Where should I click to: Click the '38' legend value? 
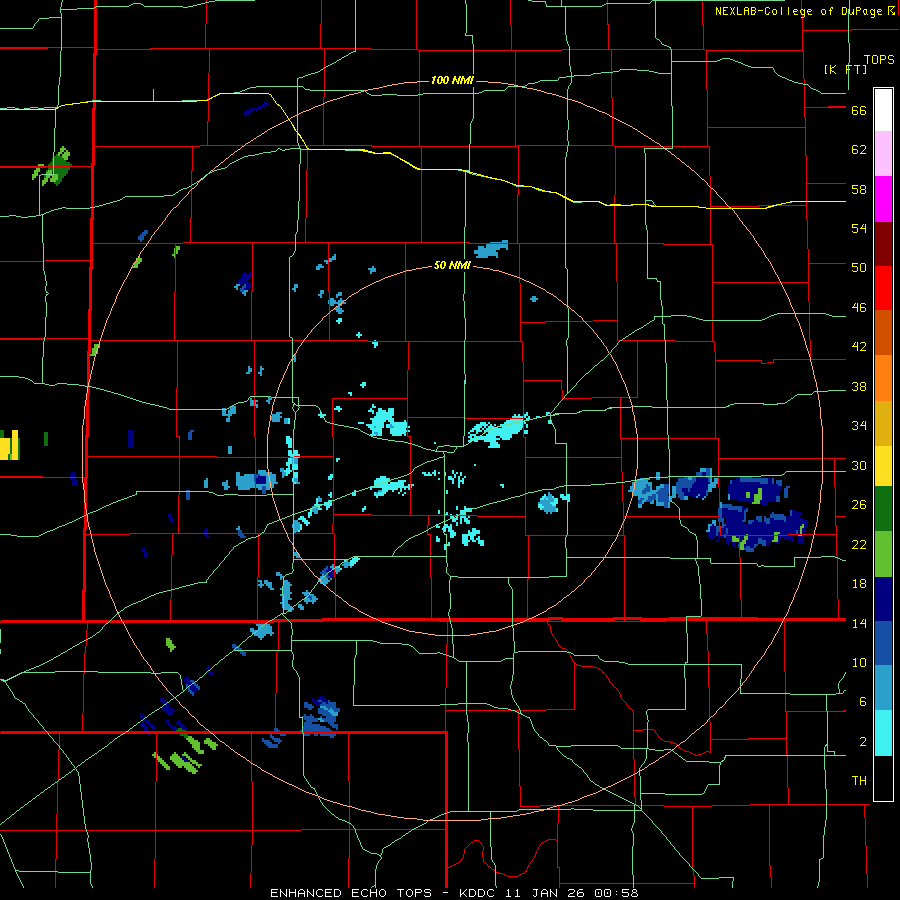pyautogui.click(x=859, y=386)
